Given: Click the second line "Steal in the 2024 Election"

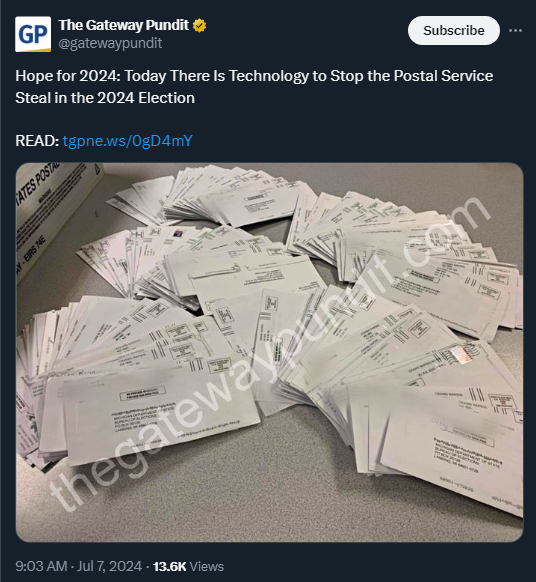Looking at the screenshot, I should click(105, 98).
